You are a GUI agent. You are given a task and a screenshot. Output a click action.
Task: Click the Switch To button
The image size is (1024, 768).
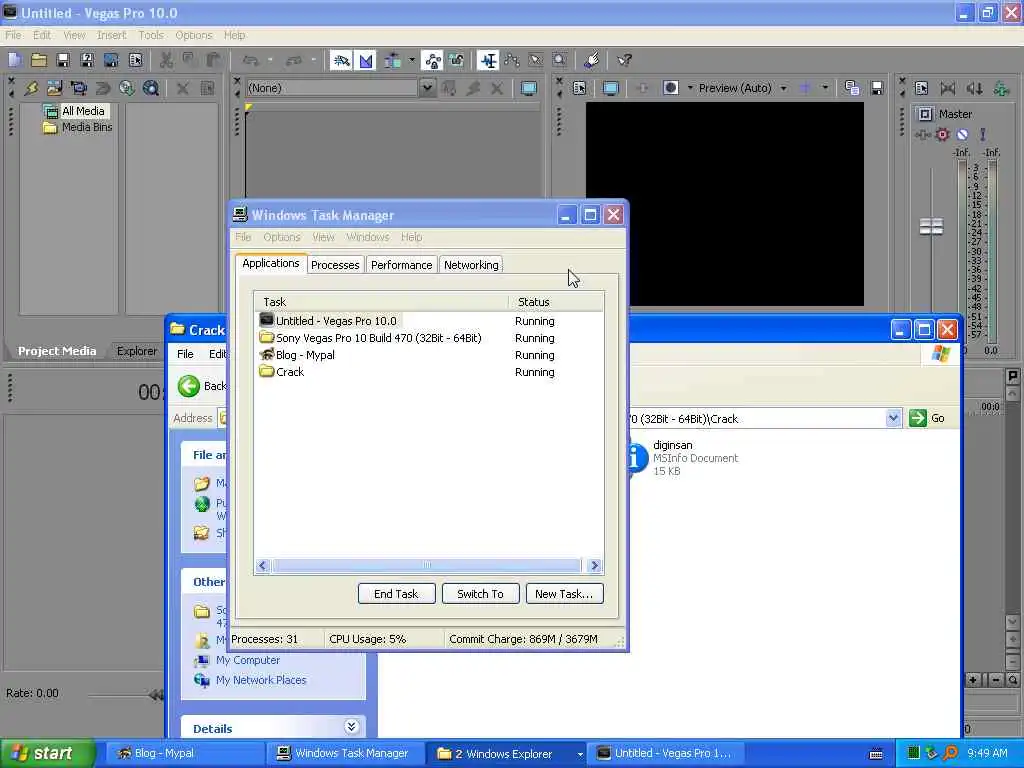click(x=480, y=594)
